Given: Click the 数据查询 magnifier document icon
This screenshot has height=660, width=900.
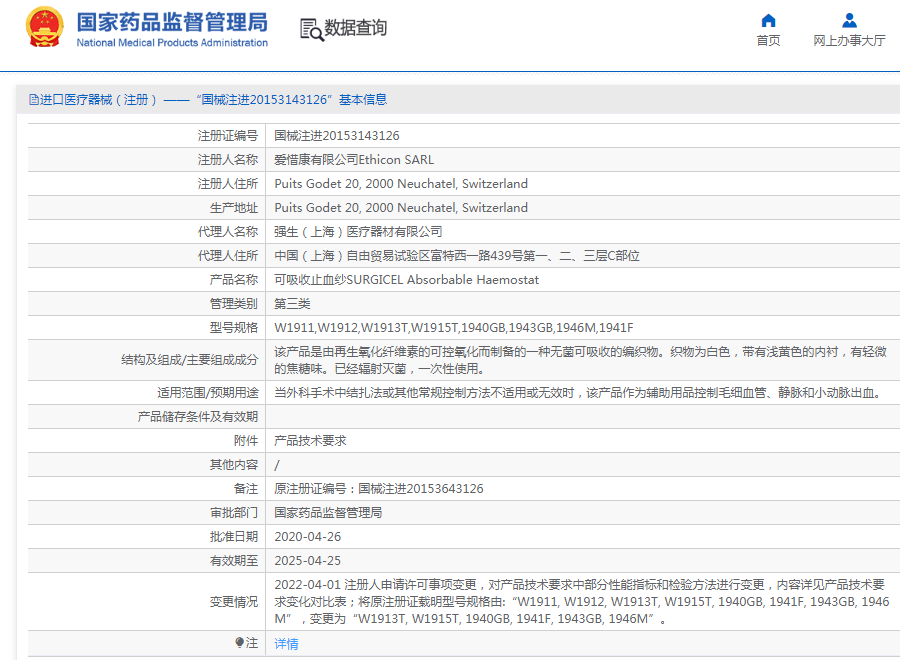Looking at the screenshot, I should (312, 29).
